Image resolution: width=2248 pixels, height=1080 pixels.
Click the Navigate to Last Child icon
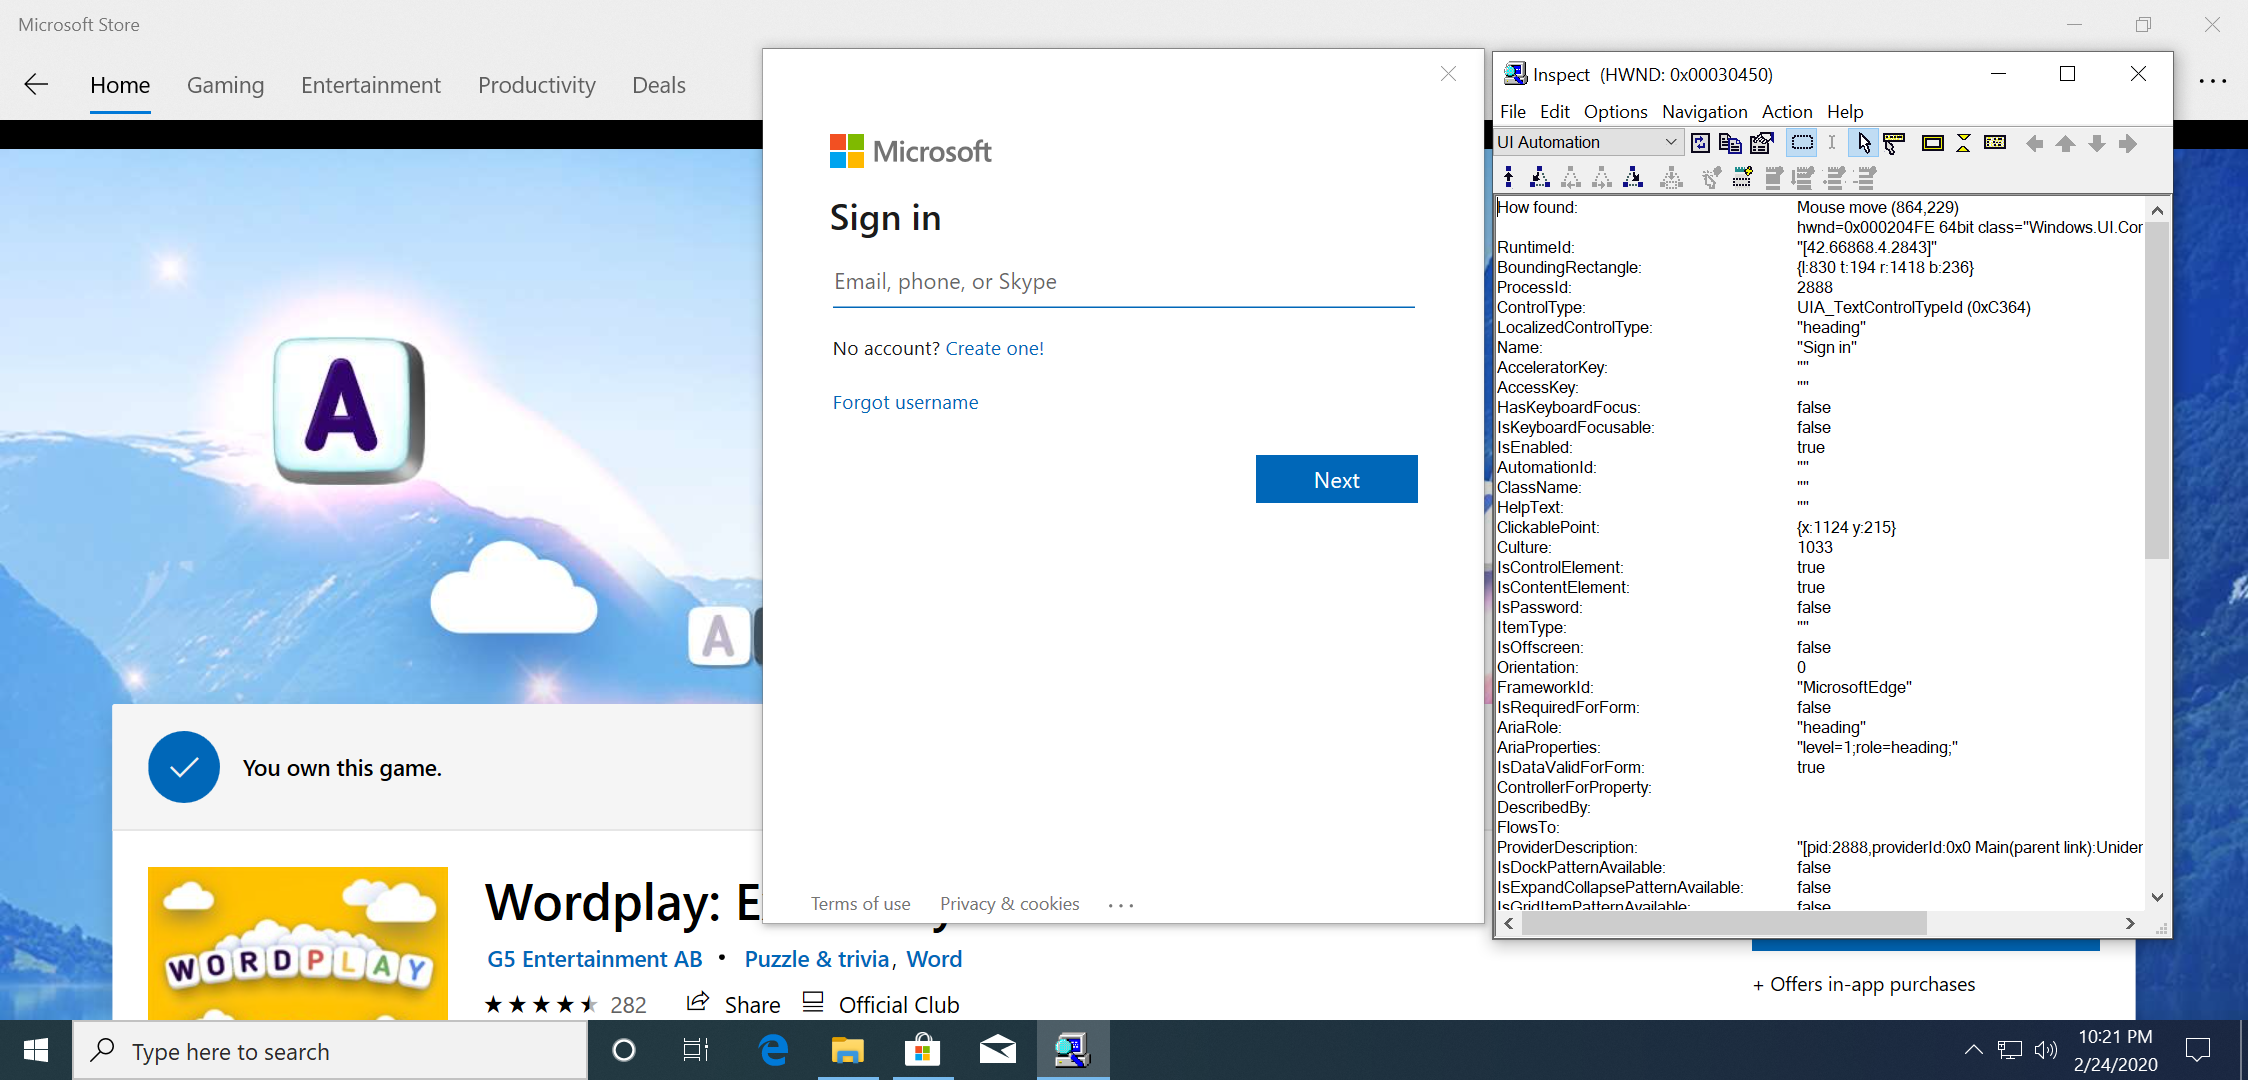pos(1633,178)
